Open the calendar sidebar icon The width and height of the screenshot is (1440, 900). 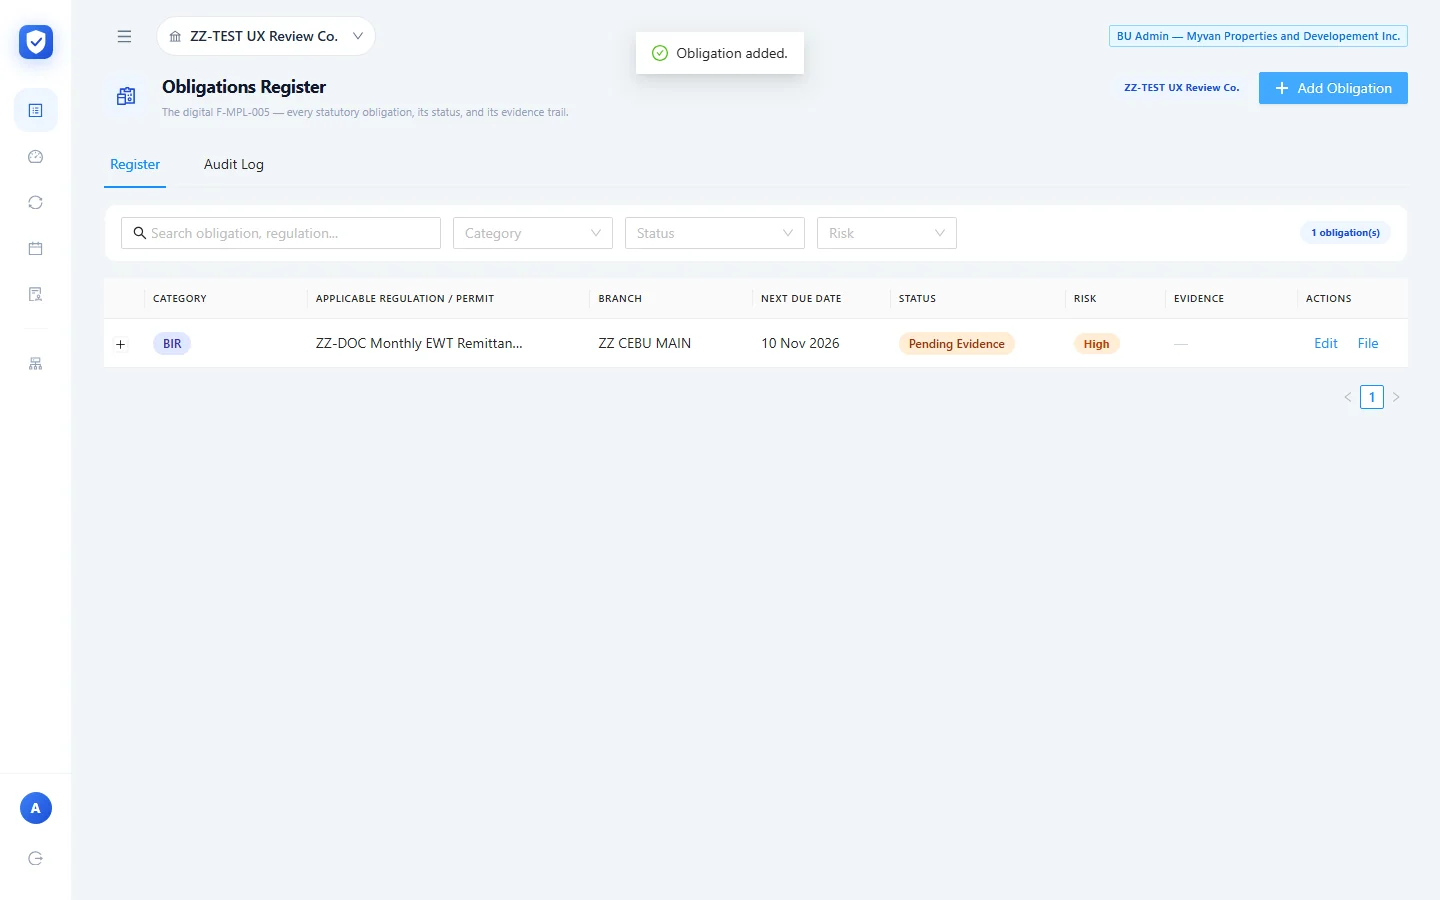click(36, 248)
